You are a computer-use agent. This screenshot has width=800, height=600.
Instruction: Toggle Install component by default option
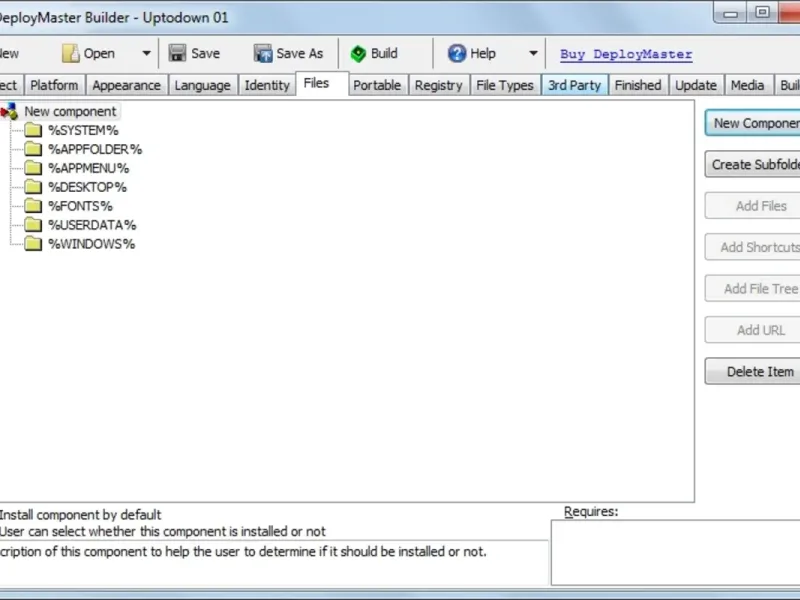80,515
